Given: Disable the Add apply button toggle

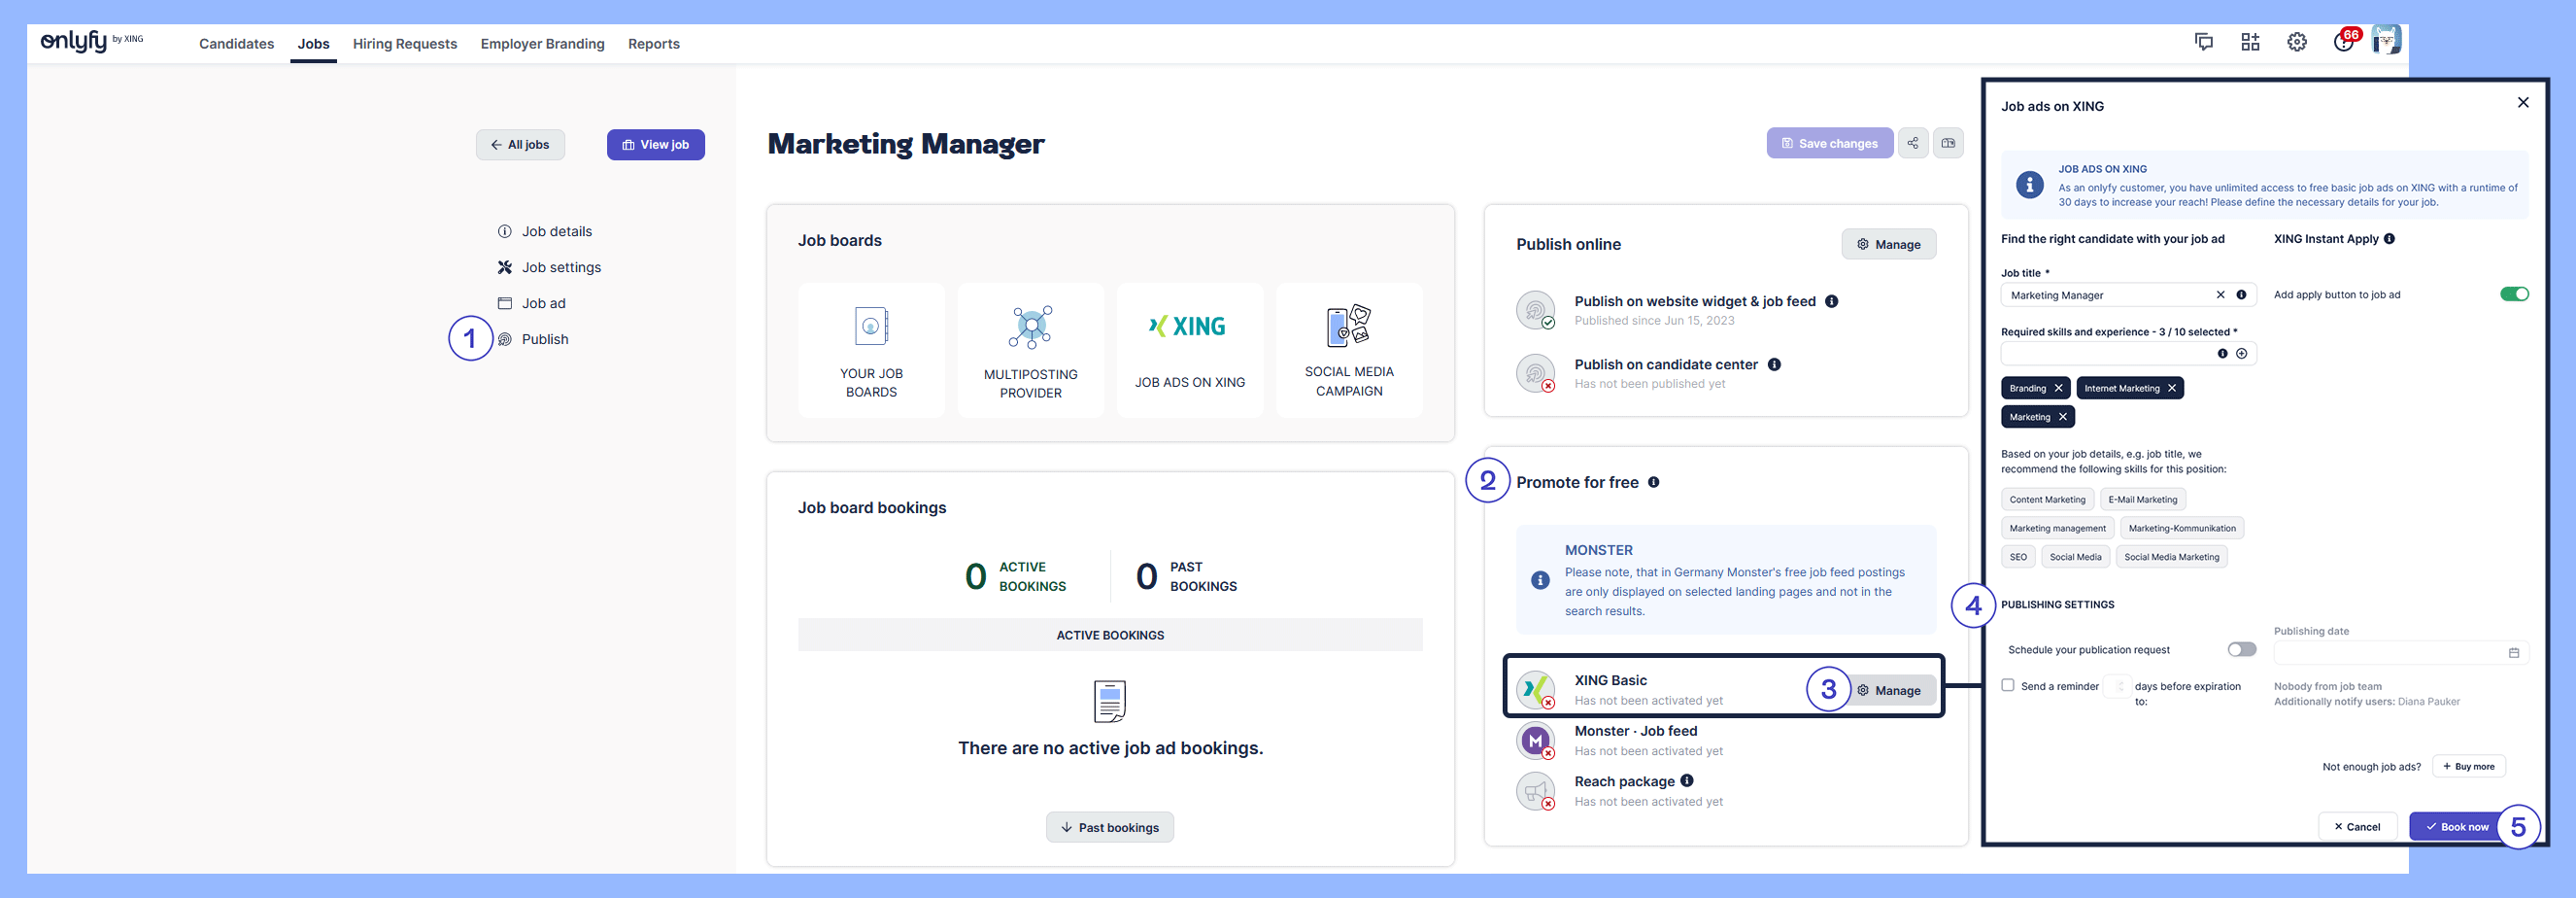Looking at the screenshot, I should [2513, 294].
